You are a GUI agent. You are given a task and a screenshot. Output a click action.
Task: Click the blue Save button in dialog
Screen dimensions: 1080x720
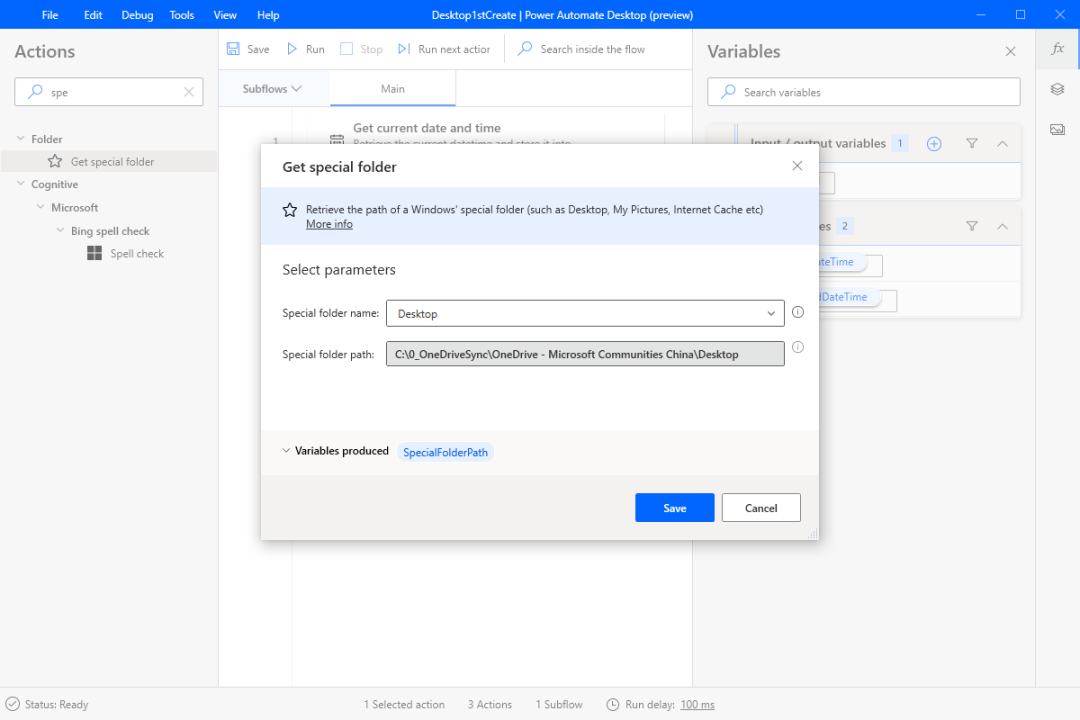pos(674,508)
